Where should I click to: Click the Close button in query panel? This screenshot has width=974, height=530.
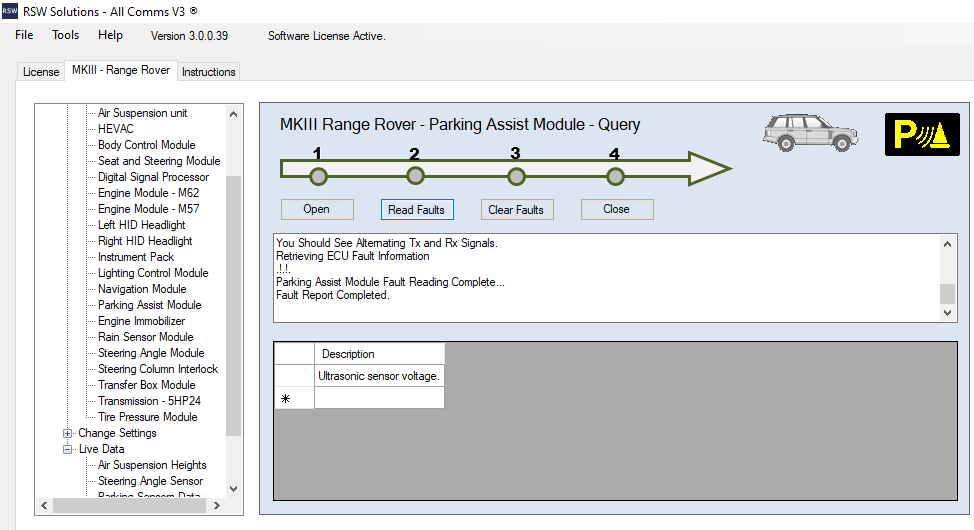point(617,209)
